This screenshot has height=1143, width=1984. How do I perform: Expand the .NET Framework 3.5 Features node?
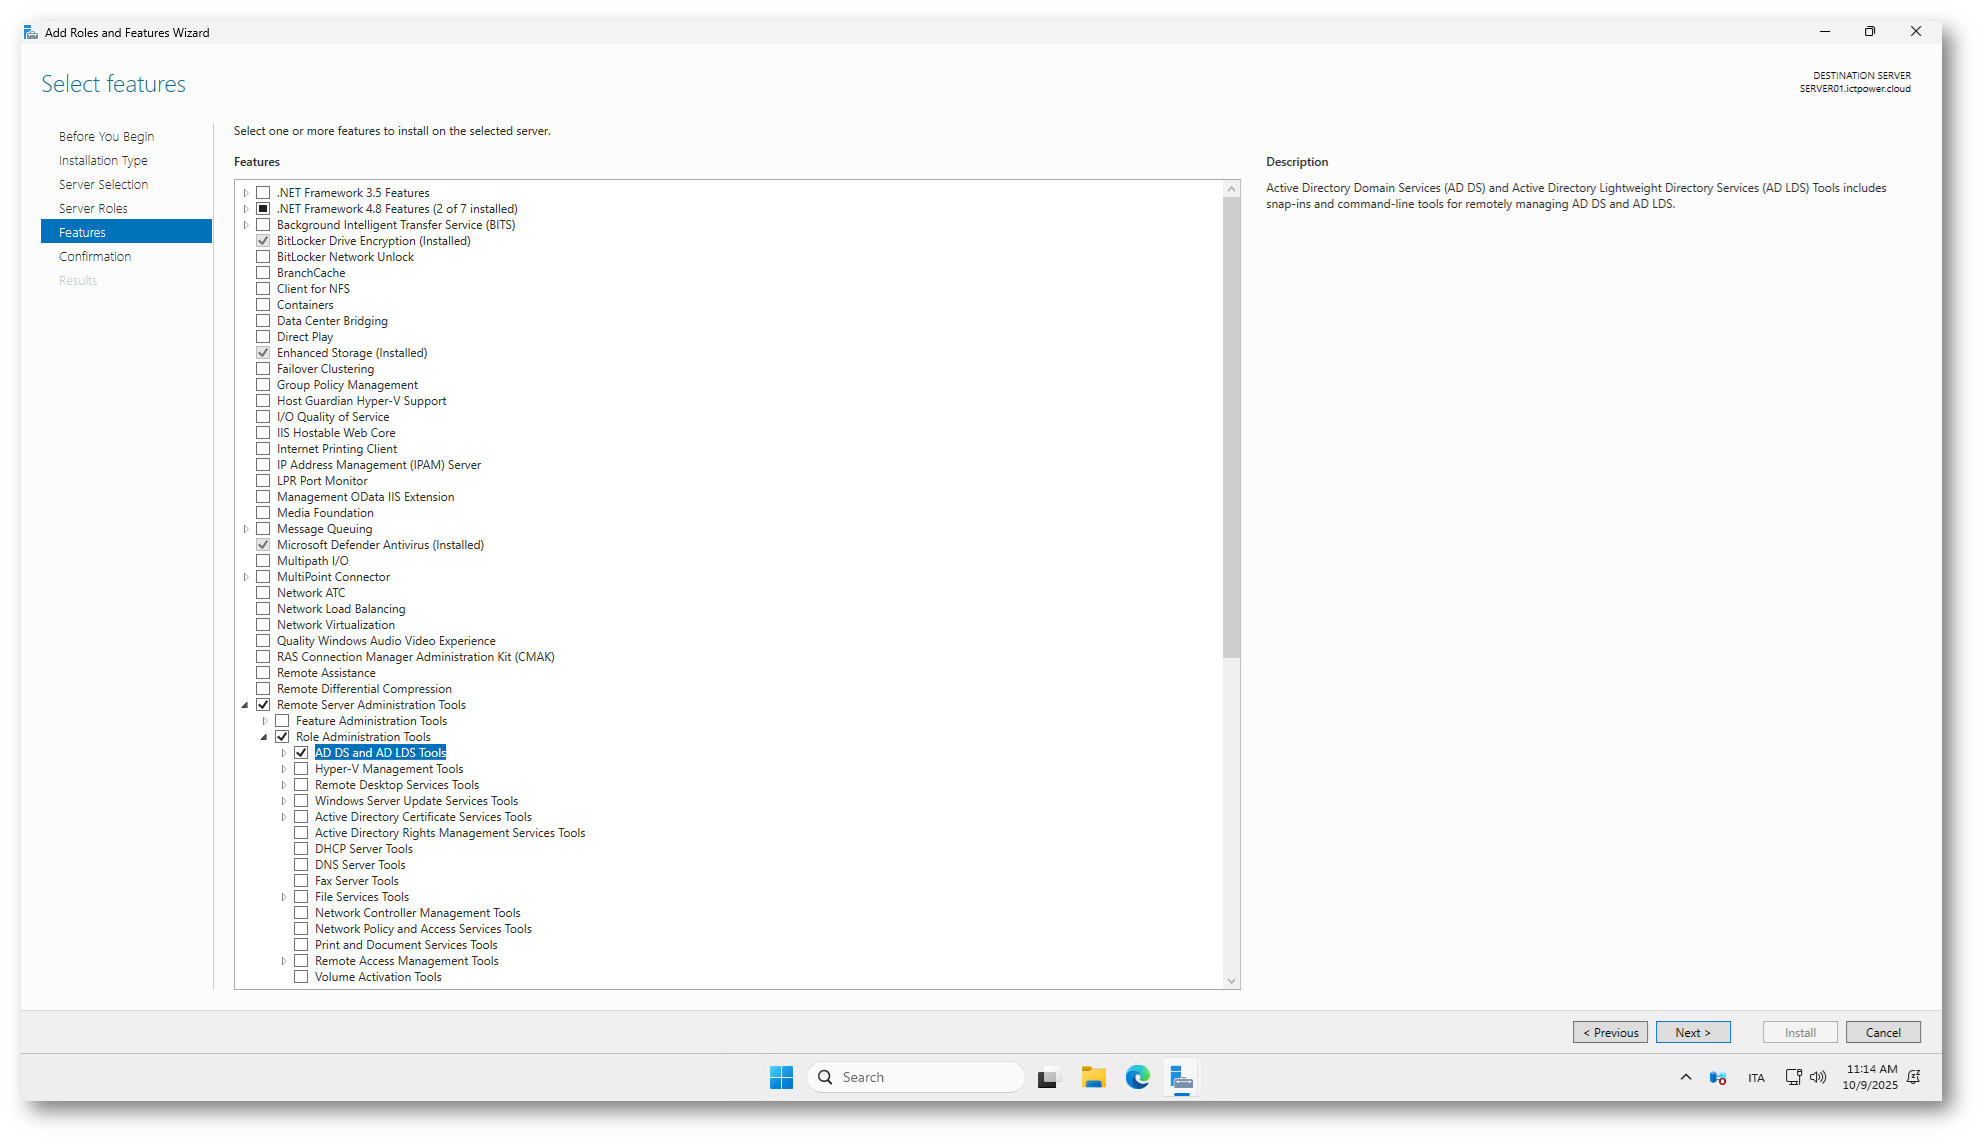click(246, 193)
